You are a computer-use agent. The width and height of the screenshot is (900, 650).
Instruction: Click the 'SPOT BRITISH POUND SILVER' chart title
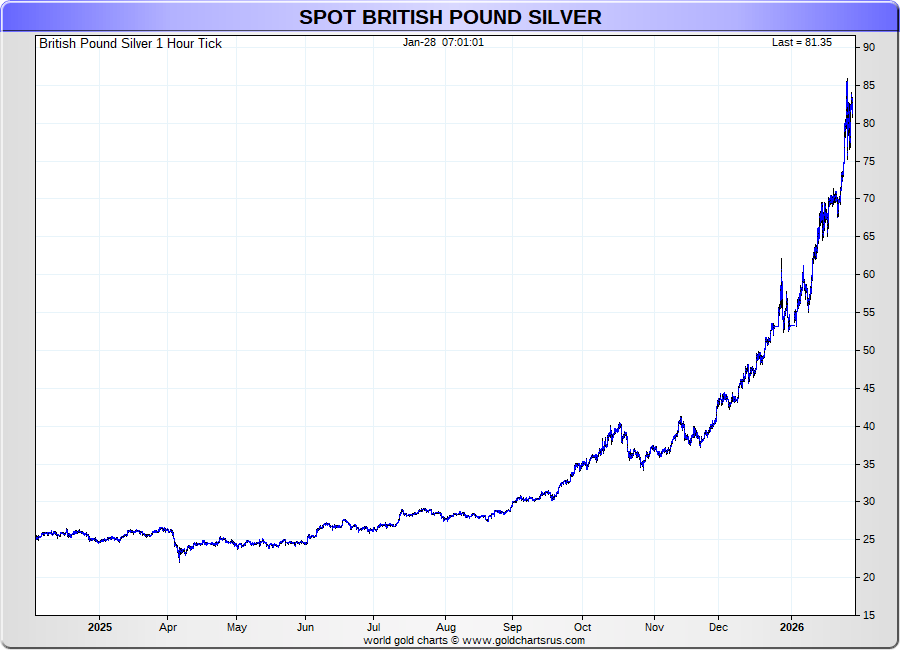(x=450, y=17)
